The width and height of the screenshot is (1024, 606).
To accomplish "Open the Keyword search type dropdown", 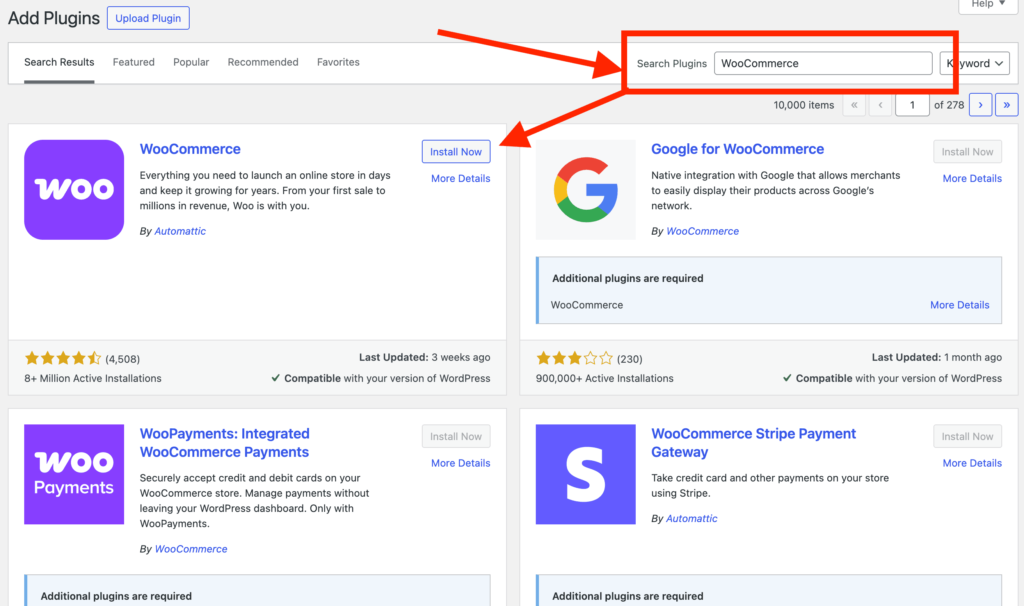I will (975, 63).
